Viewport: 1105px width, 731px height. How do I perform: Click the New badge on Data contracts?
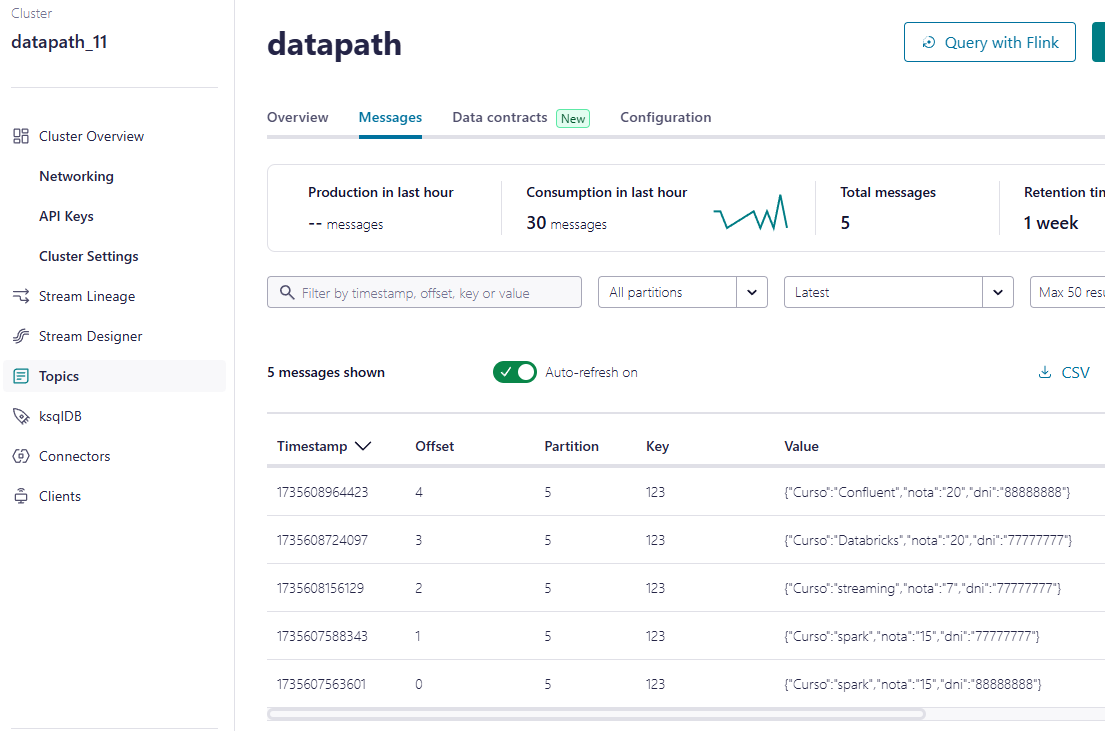point(573,118)
